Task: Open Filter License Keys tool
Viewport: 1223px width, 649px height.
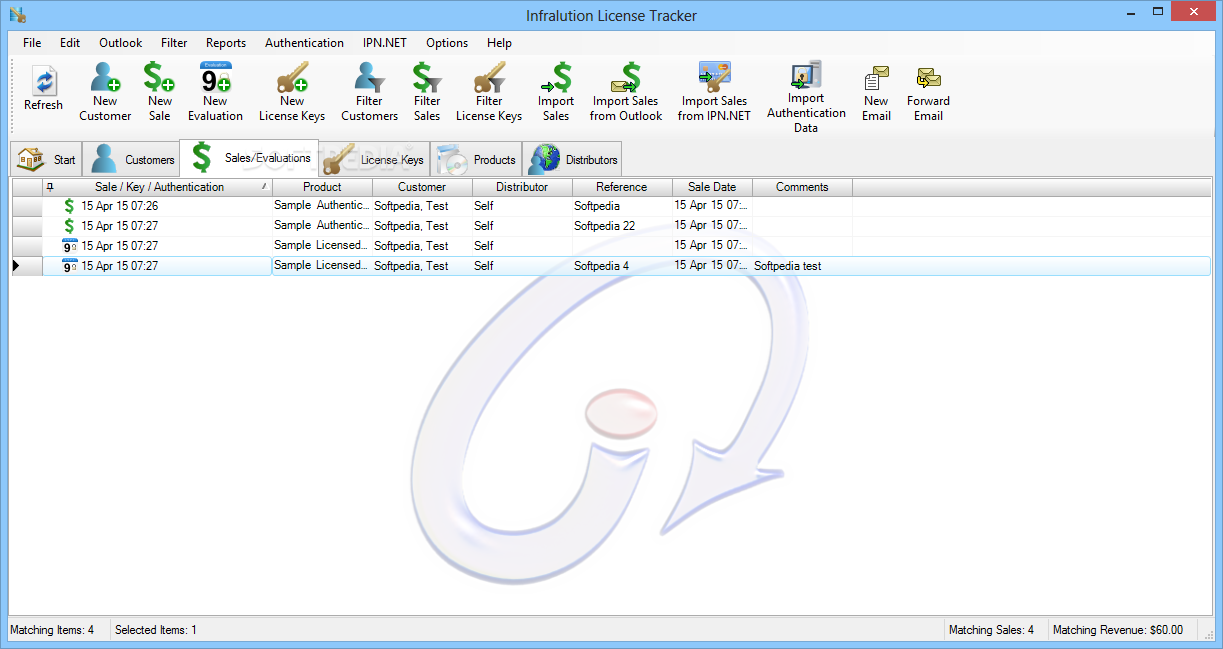Action: [x=489, y=92]
